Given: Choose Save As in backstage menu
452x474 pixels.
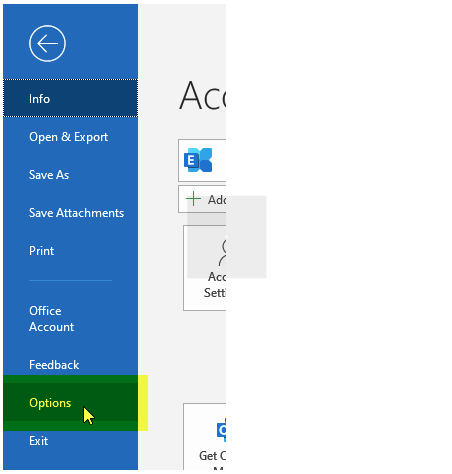Looking at the screenshot, I should tap(70, 175).
